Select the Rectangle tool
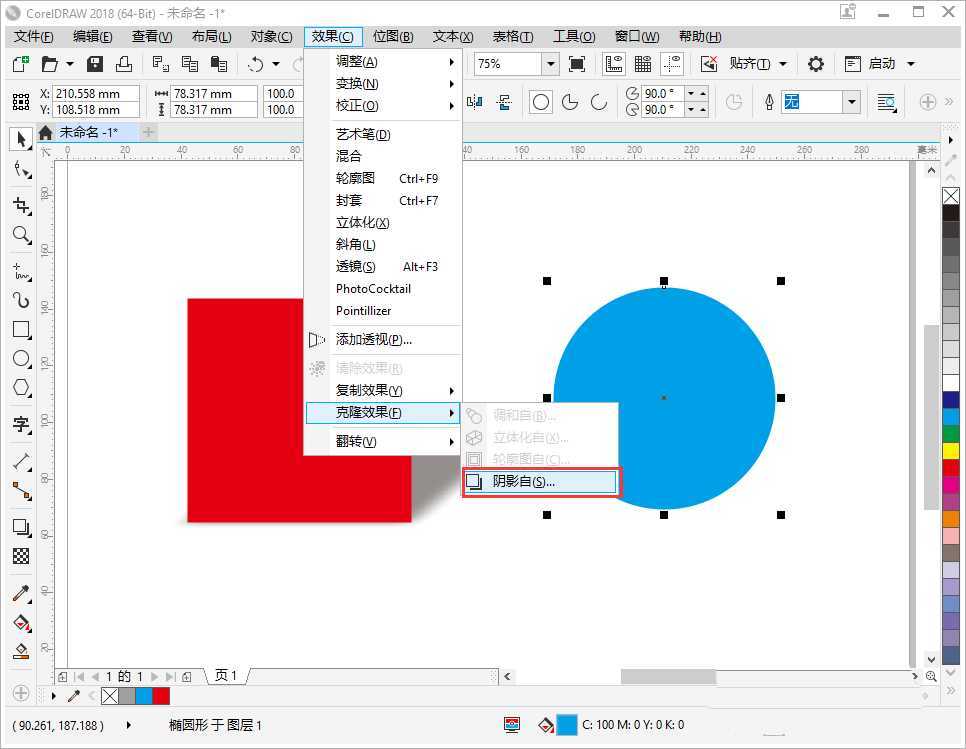966x749 pixels. pos(21,329)
